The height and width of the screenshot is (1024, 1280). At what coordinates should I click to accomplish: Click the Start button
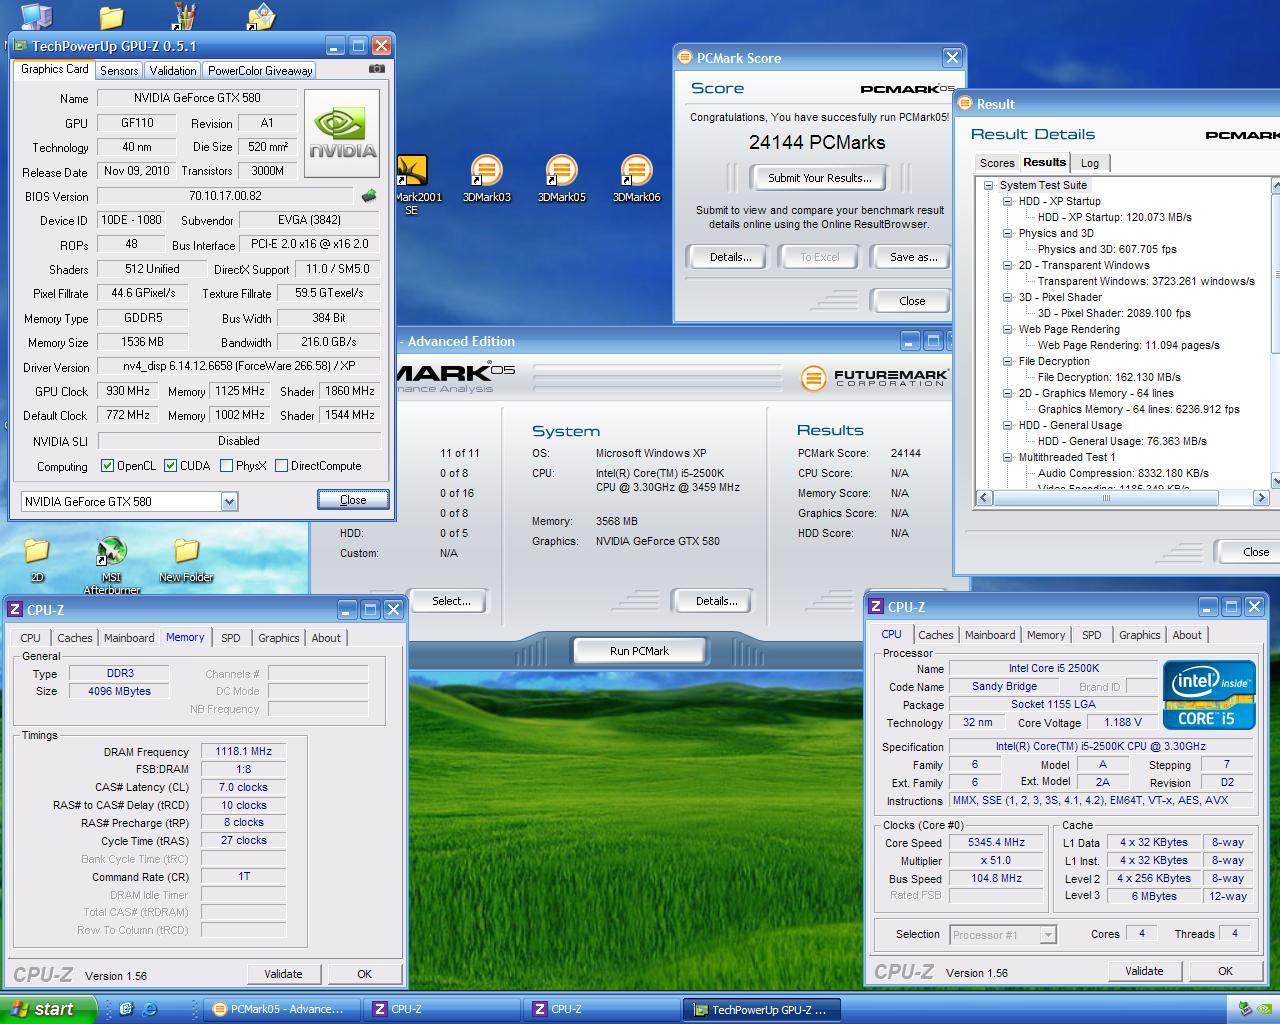48,1009
